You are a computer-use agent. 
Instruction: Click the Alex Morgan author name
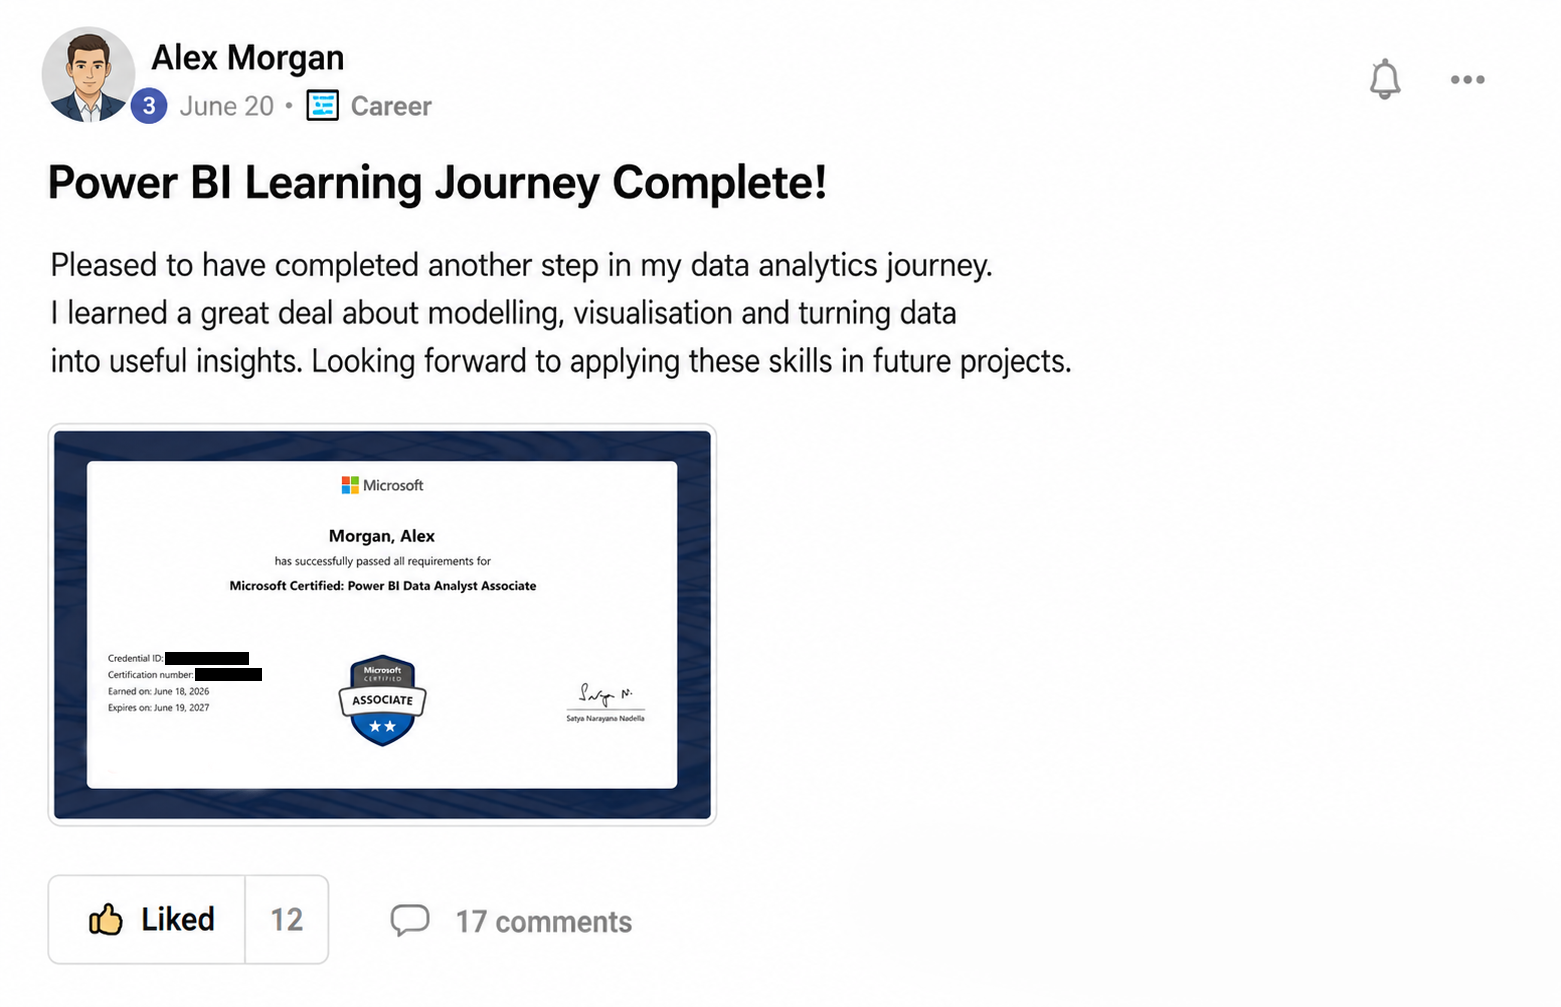pyautogui.click(x=247, y=58)
